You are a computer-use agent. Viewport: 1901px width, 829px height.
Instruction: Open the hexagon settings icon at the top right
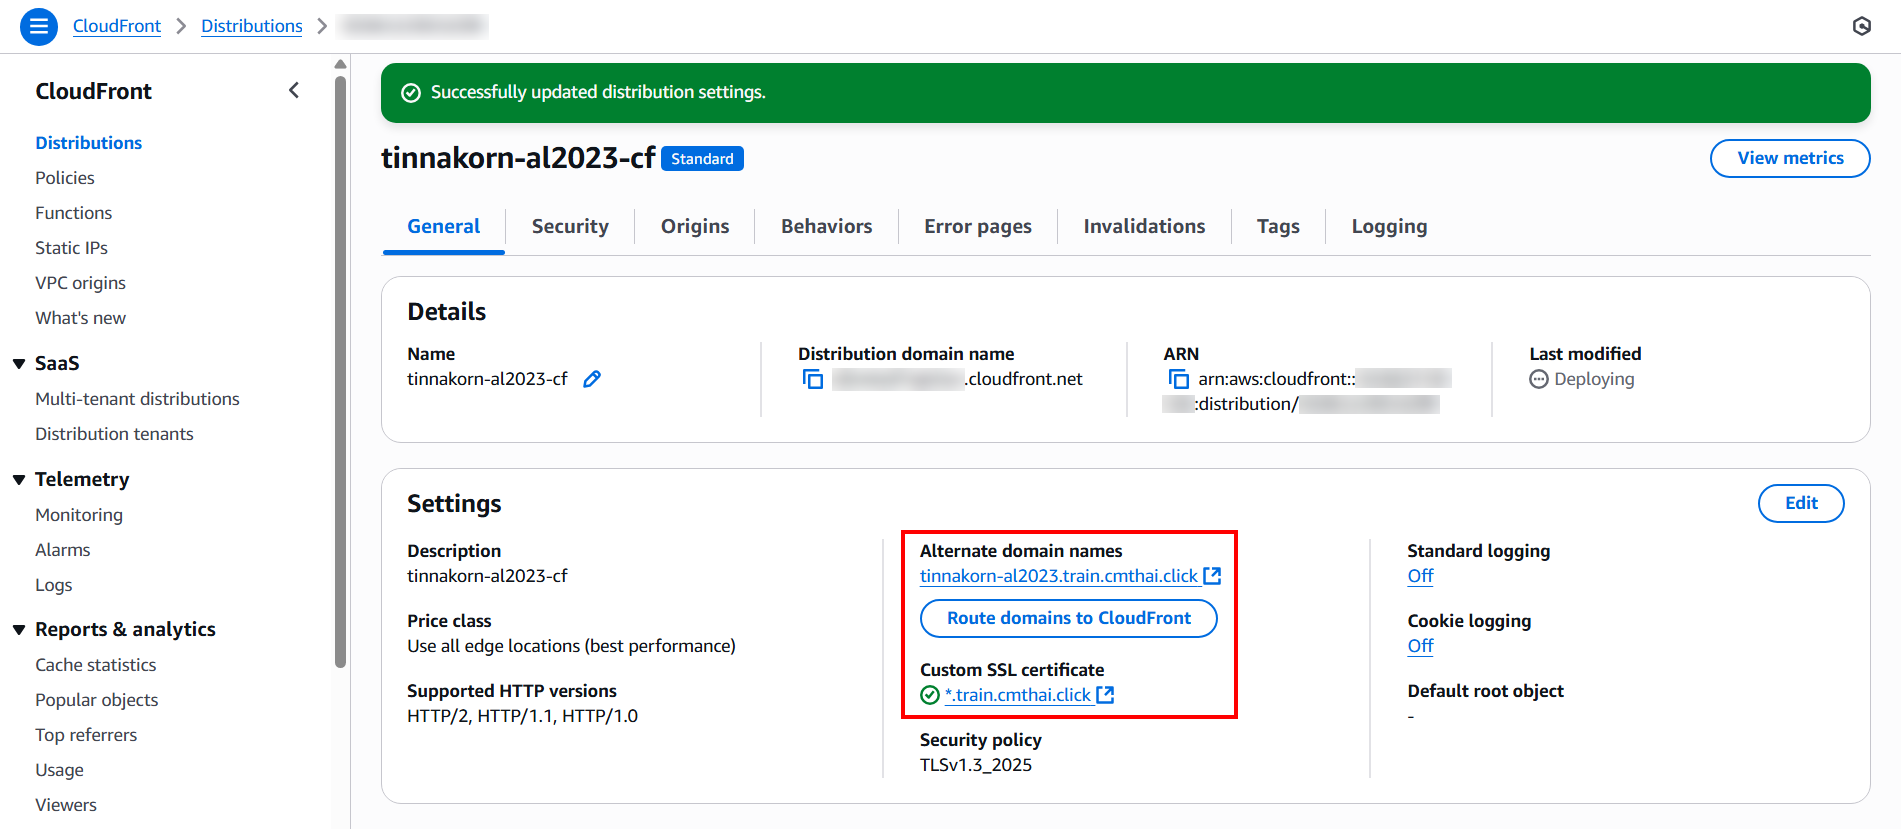pos(1862,26)
